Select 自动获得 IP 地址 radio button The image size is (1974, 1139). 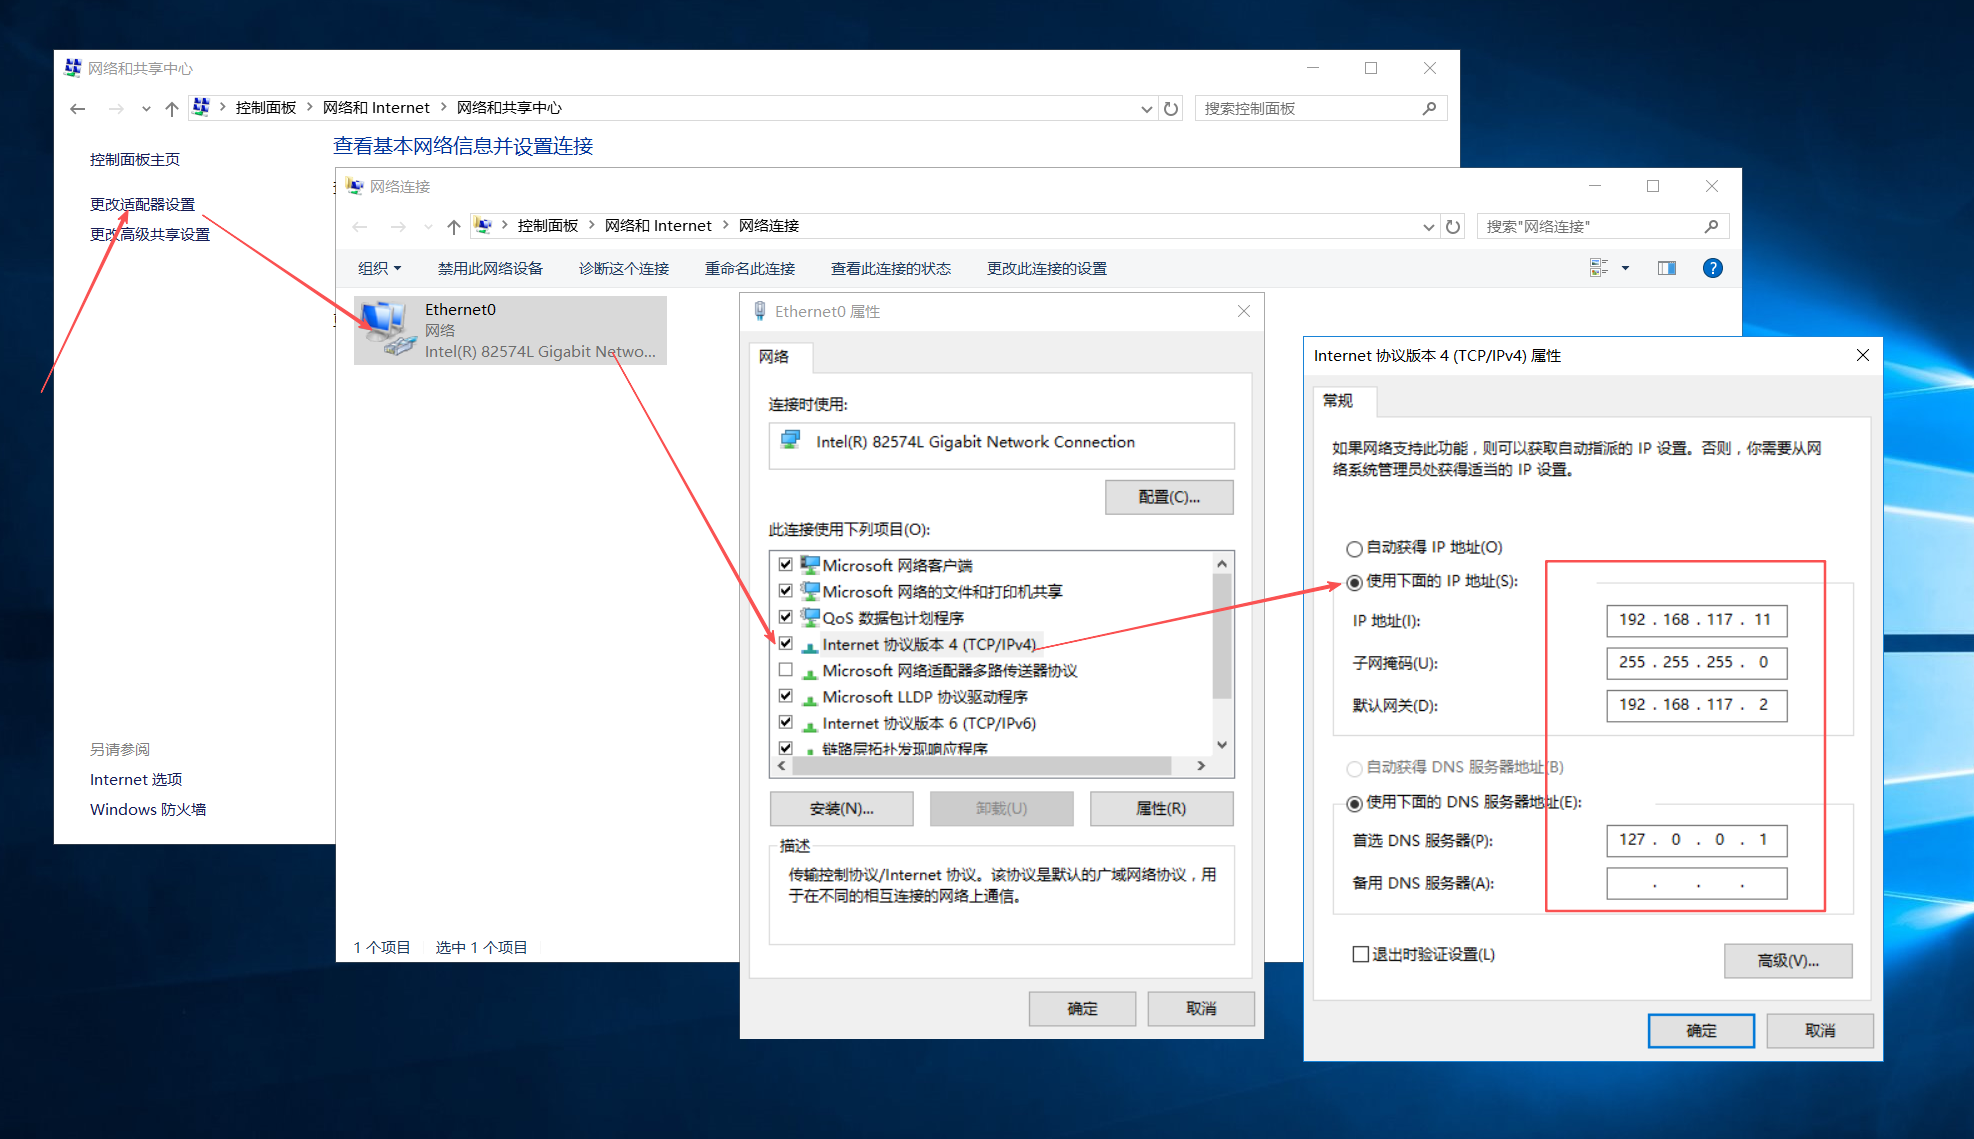[1354, 549]
